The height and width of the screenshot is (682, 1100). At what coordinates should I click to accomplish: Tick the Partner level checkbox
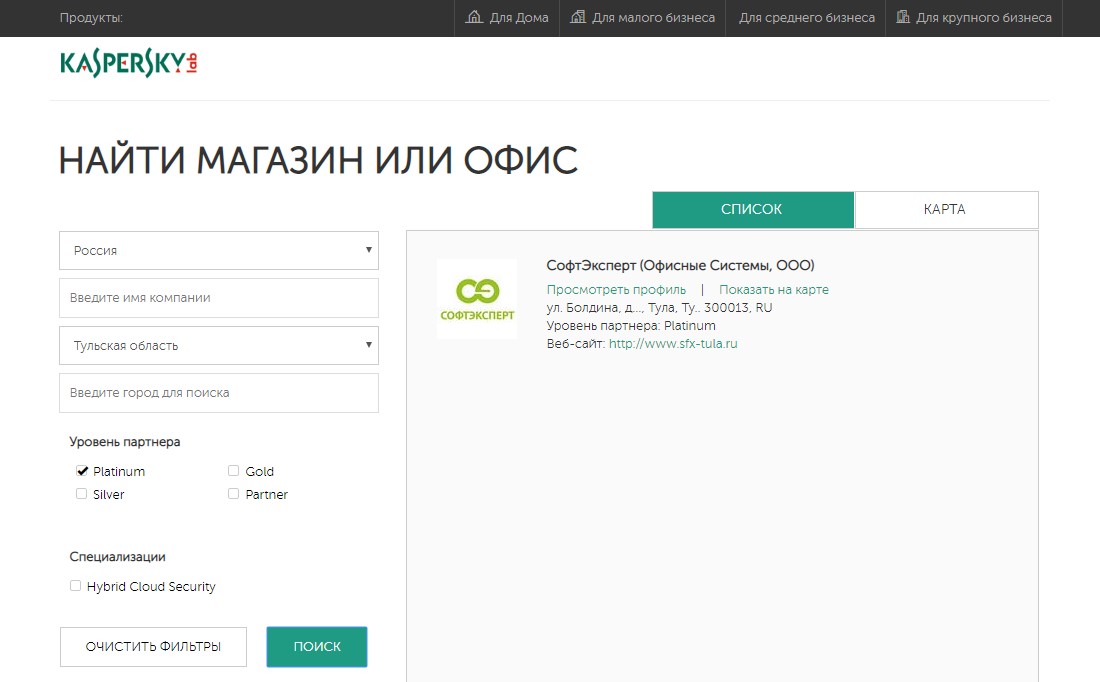coord(233,494)
